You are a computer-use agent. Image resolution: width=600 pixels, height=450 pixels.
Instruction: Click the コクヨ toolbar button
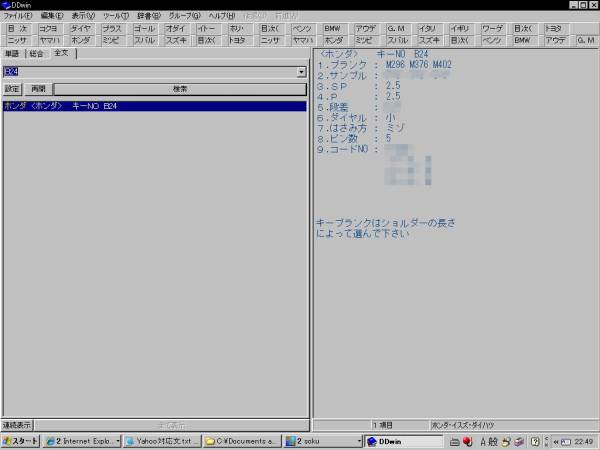coord(49,29)
